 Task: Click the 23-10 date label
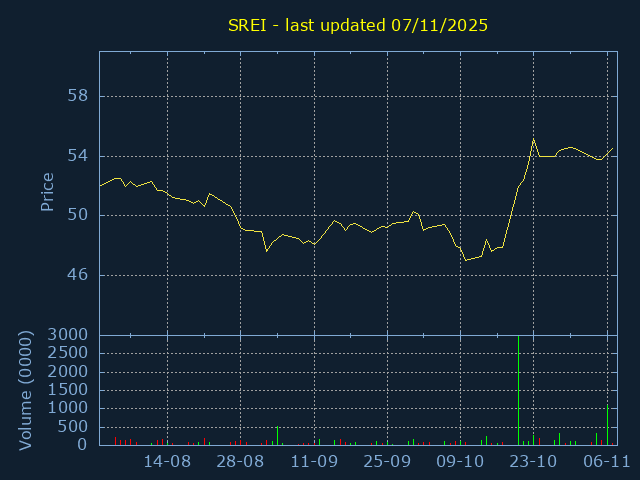click(533, 462)
